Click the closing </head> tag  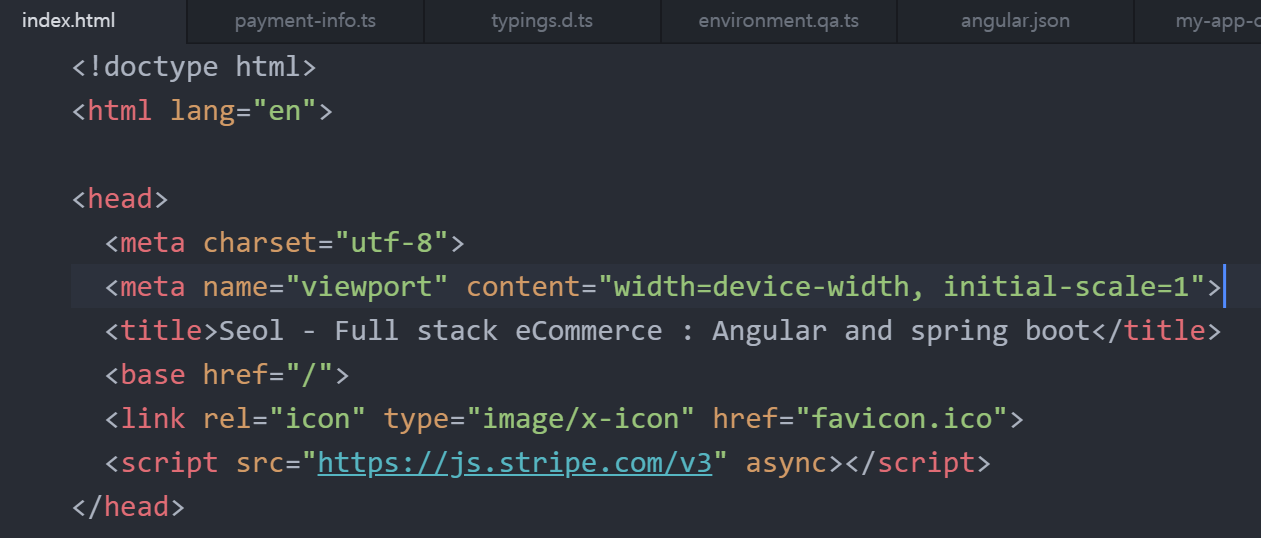click(129, 507)
